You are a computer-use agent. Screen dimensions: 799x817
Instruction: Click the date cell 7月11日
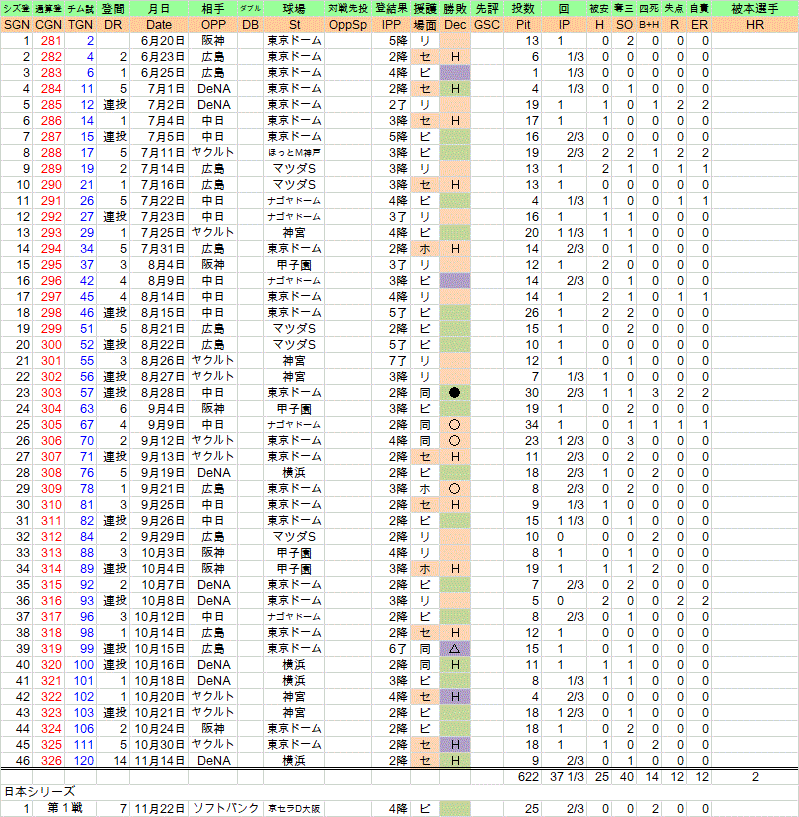pyautogui.click(x=163, y=153)
